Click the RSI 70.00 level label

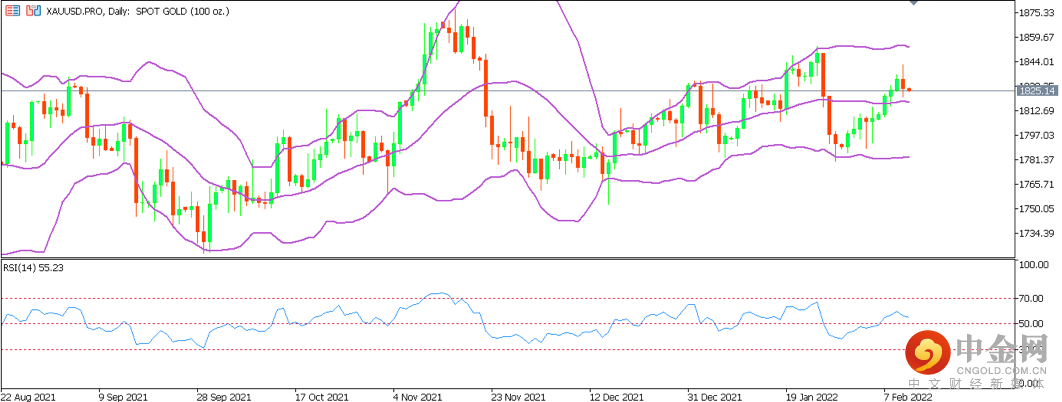1032,299
